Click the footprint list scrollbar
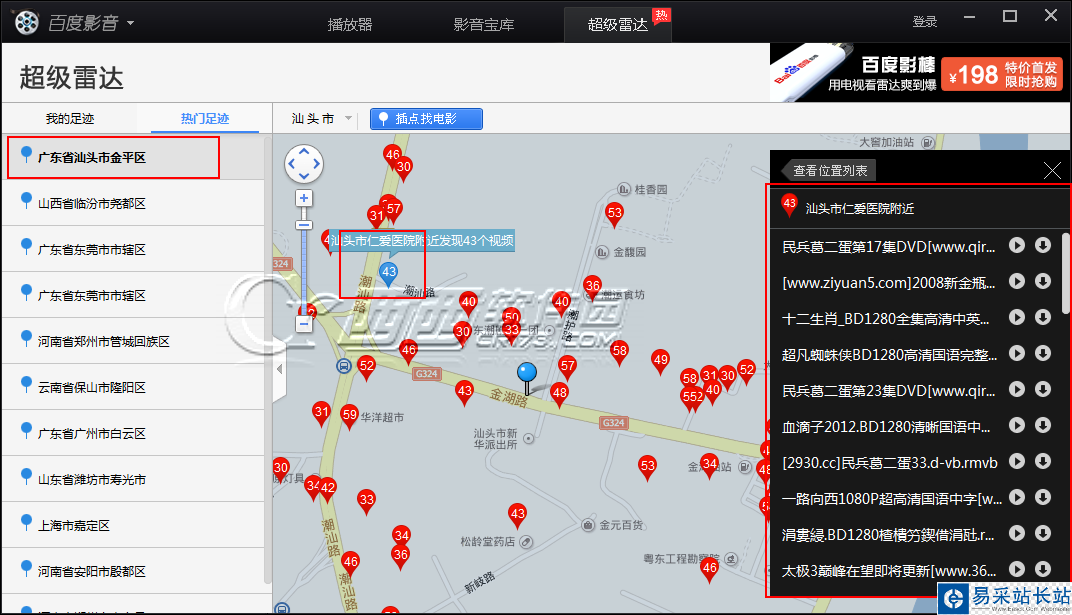This screenshot has width=1072, height=615. [268, 359]
